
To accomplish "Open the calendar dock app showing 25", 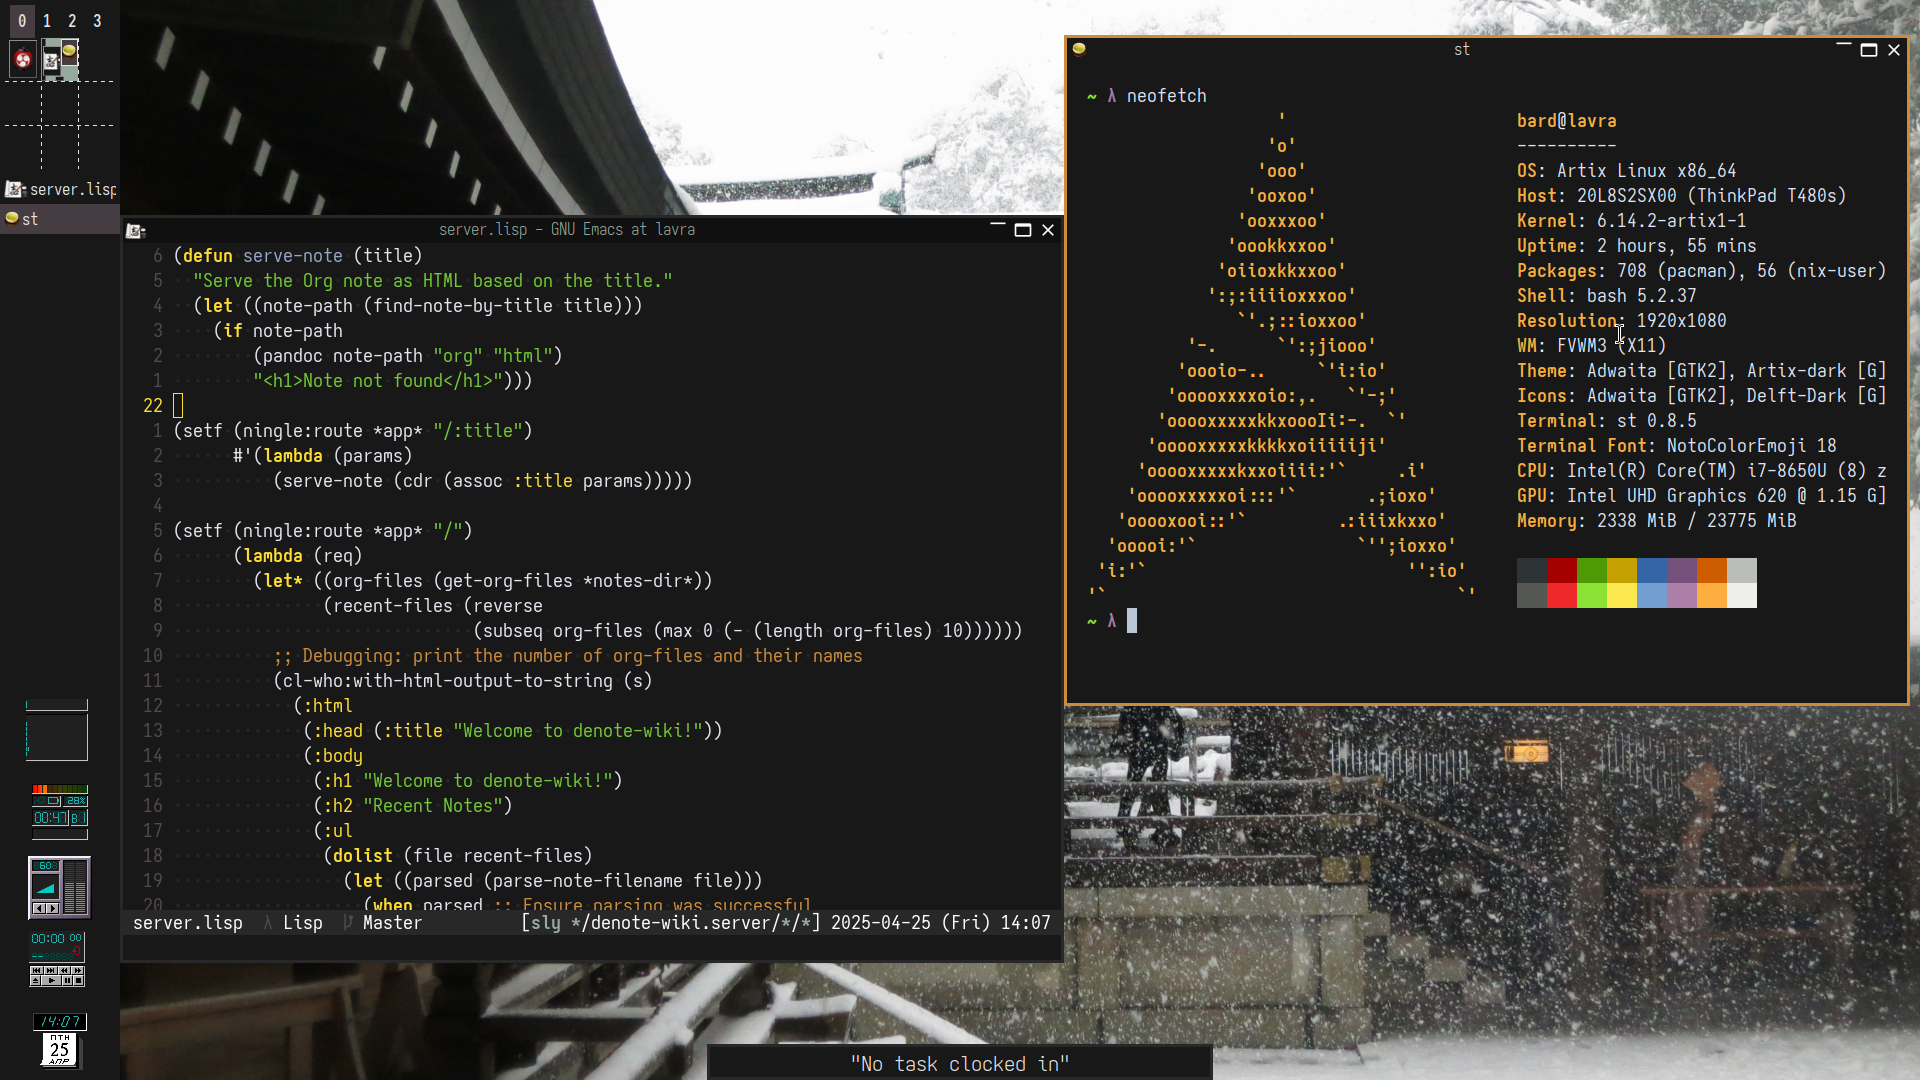I will tap(59, 1050).
